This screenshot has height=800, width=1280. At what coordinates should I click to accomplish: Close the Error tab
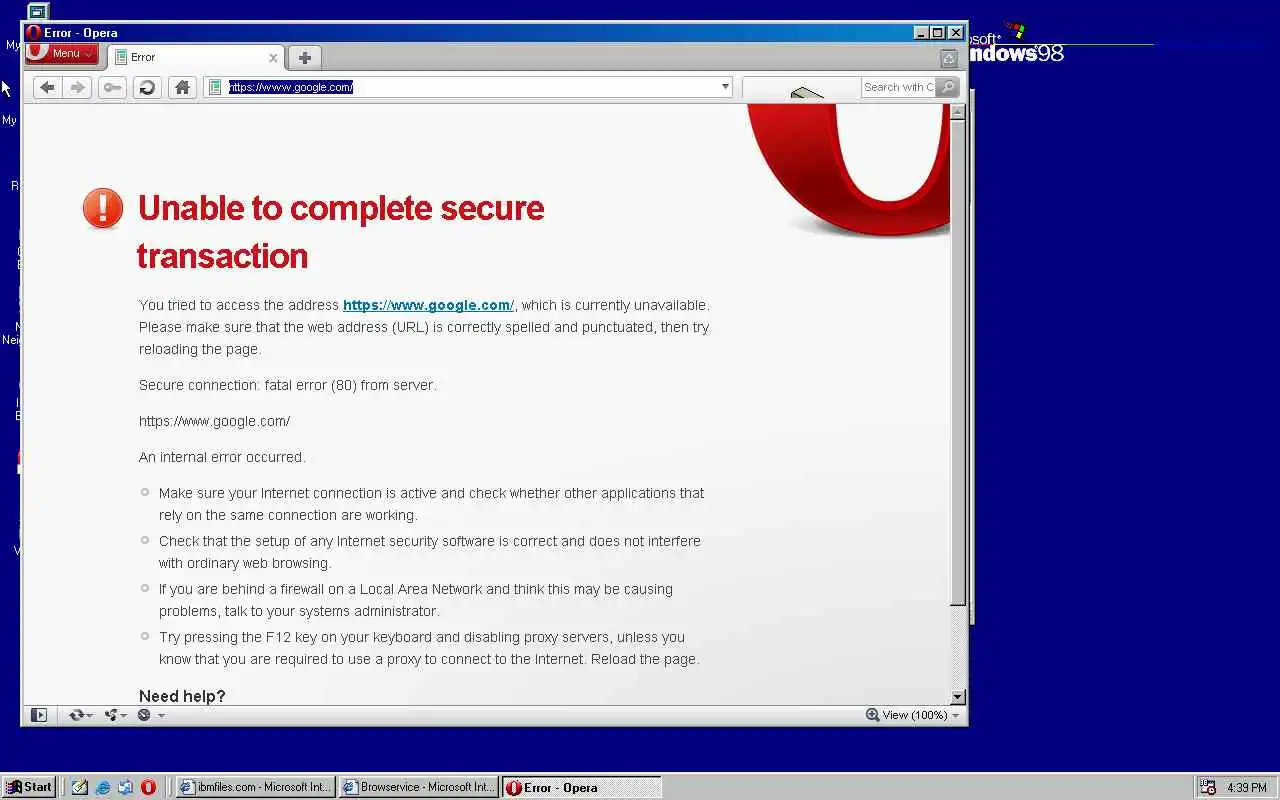(273, 58)
